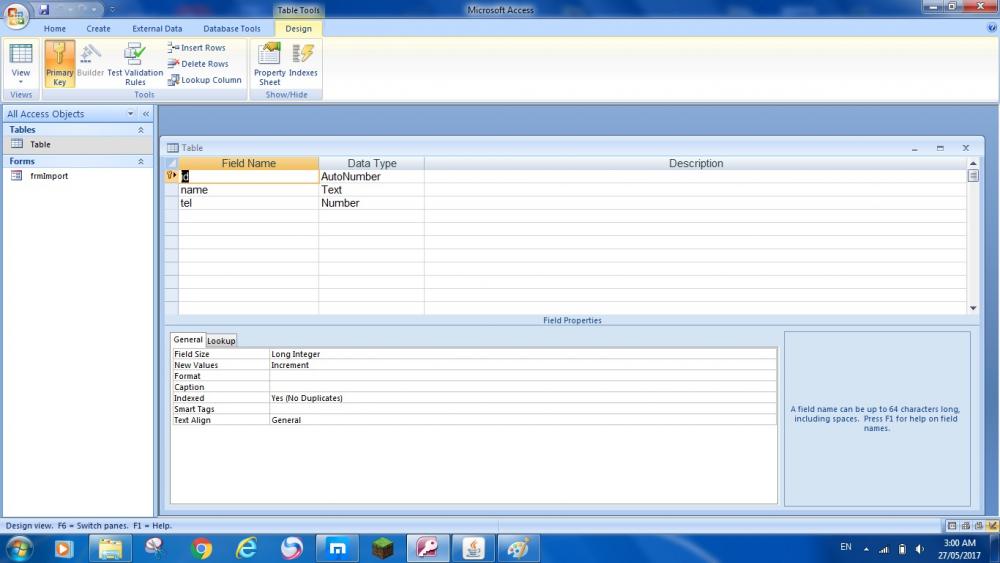Click the Text Align General value

pos(523,420)
